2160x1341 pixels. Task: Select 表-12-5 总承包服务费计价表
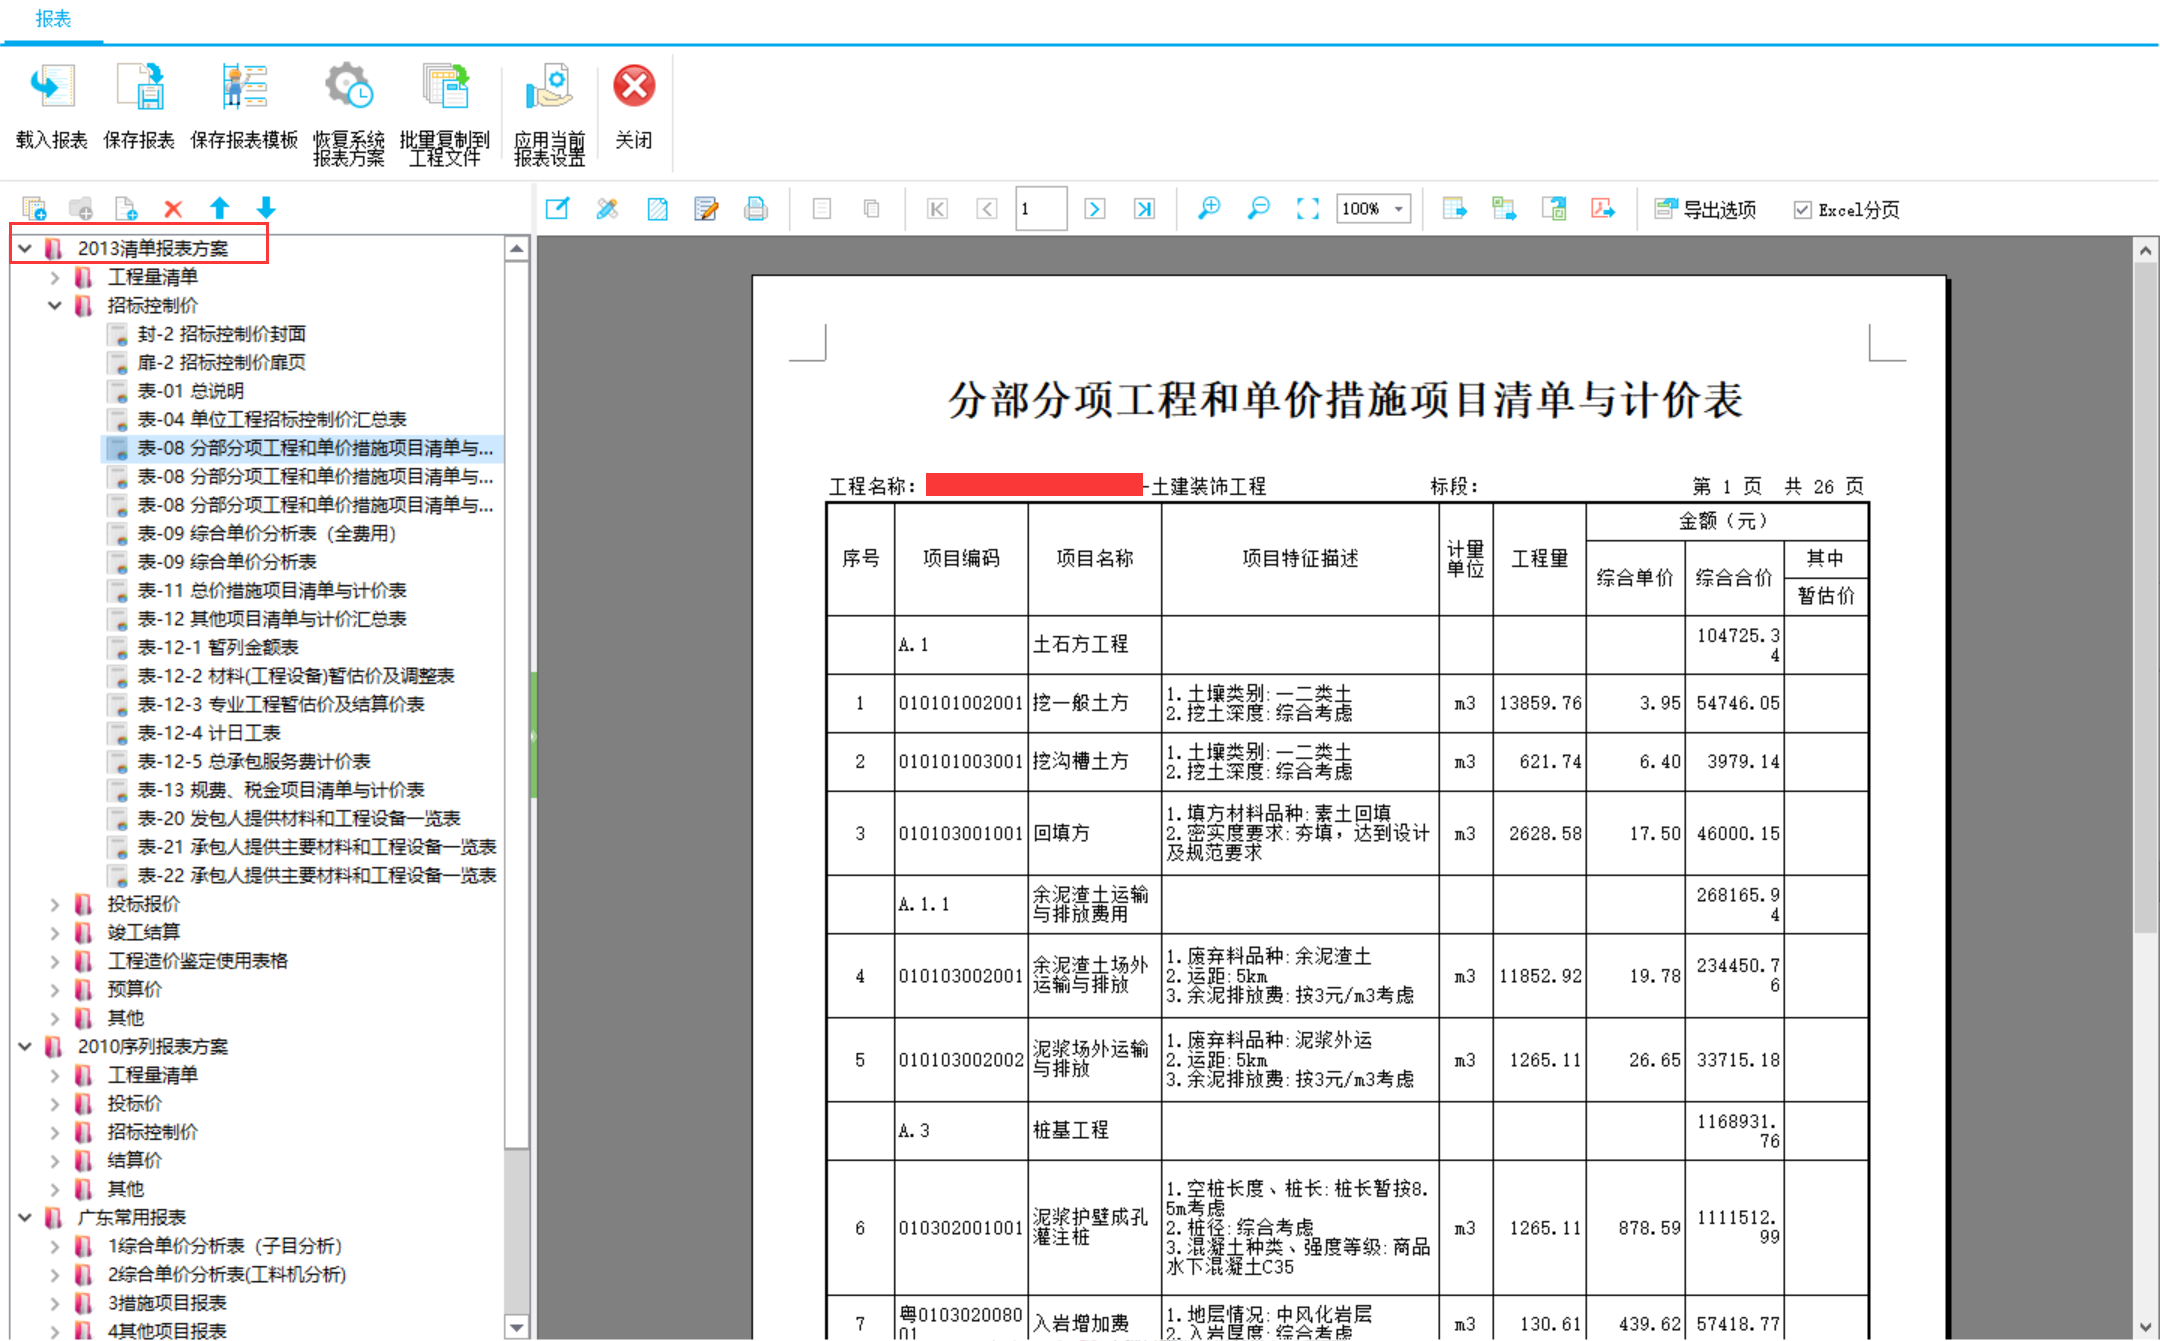pyautogui.click(x=253, y=761)
